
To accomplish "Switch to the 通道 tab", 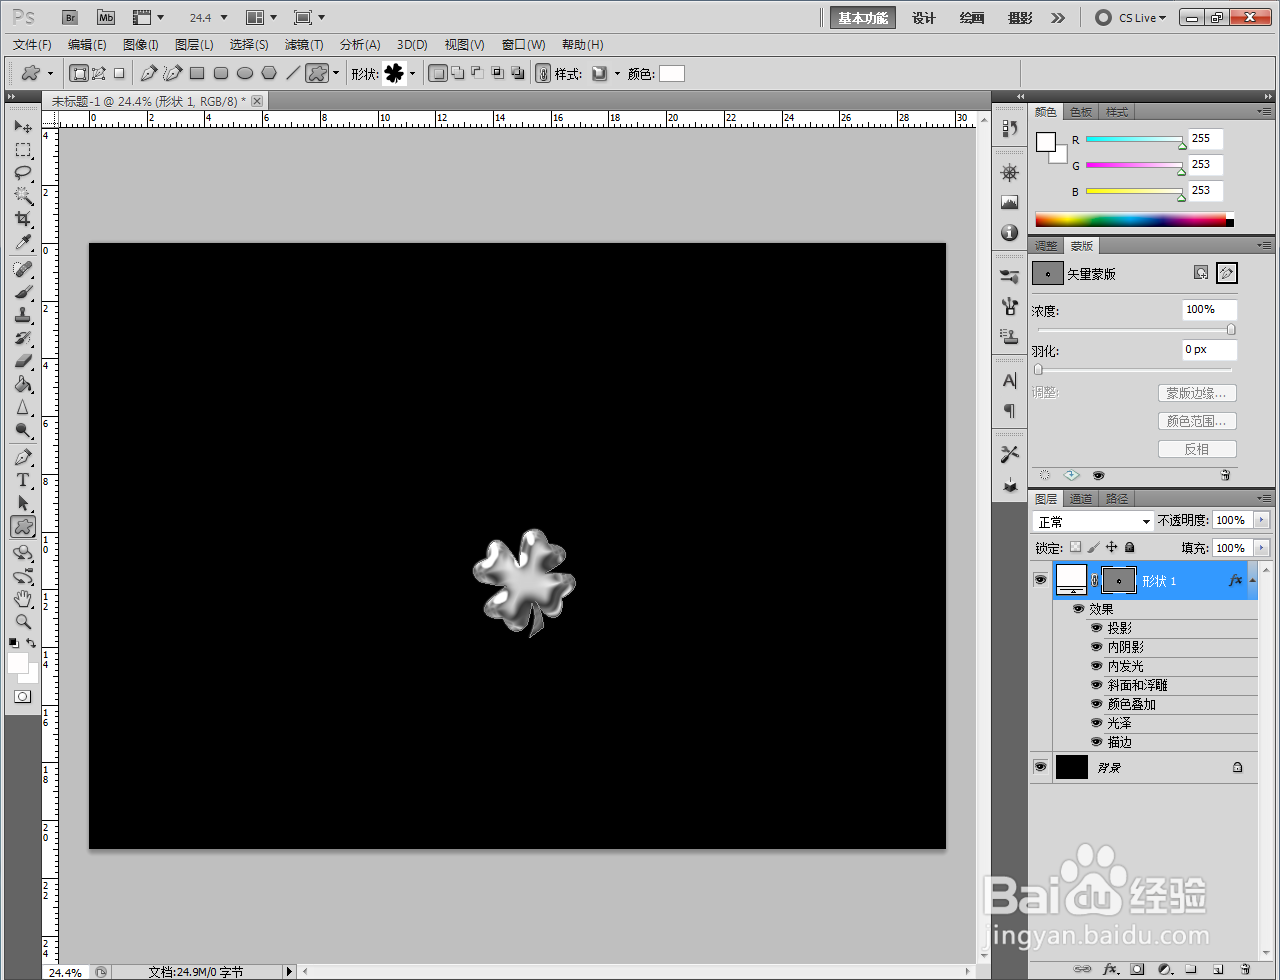I will 1080,499.
